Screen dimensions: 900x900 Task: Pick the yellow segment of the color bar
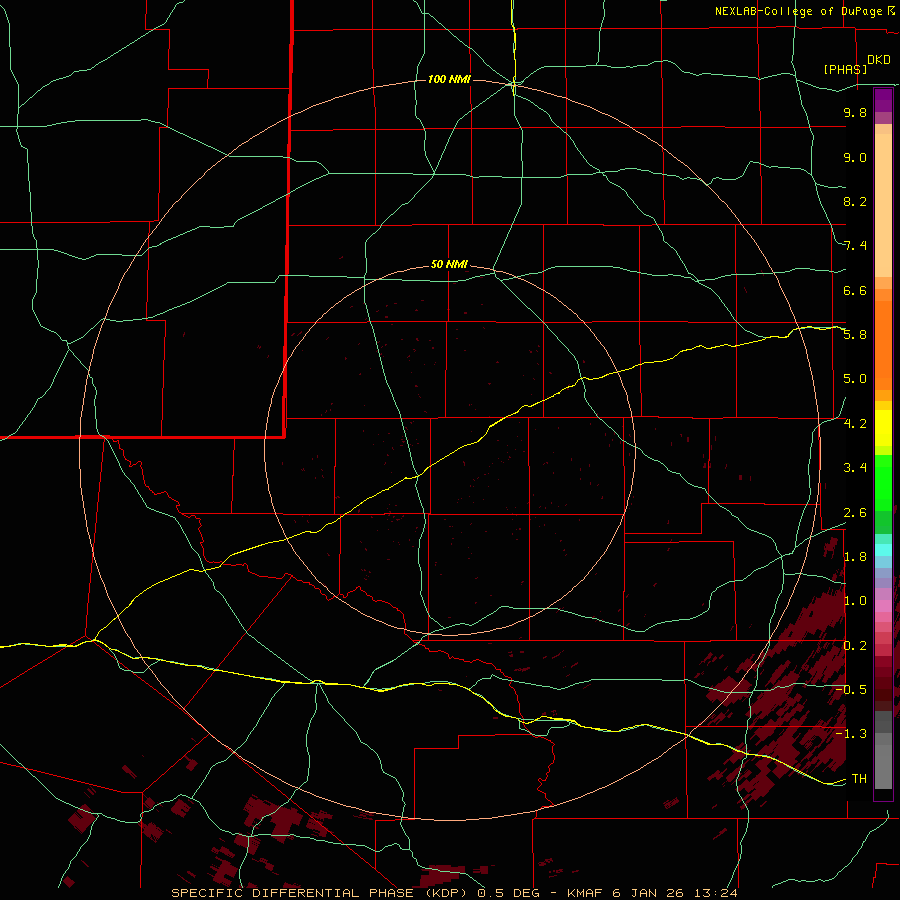click(x=883, y=428)
